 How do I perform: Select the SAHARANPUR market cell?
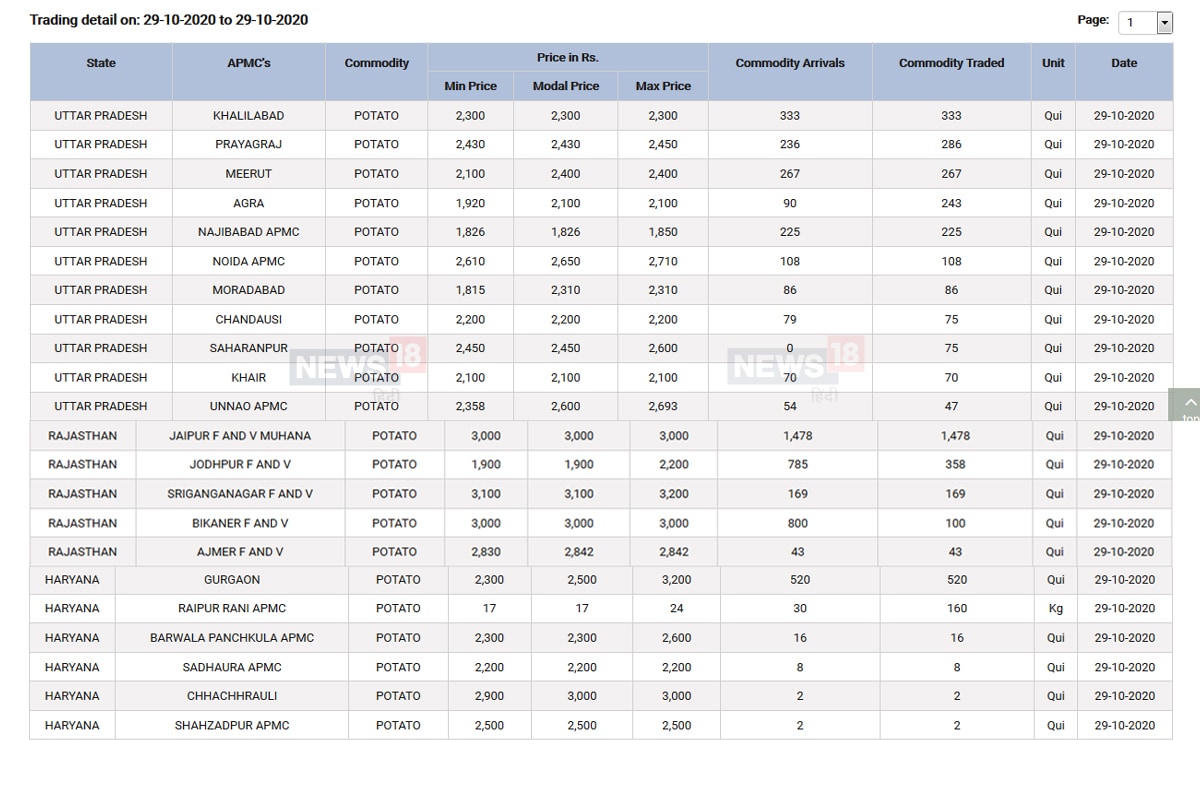tap(249, 349)
